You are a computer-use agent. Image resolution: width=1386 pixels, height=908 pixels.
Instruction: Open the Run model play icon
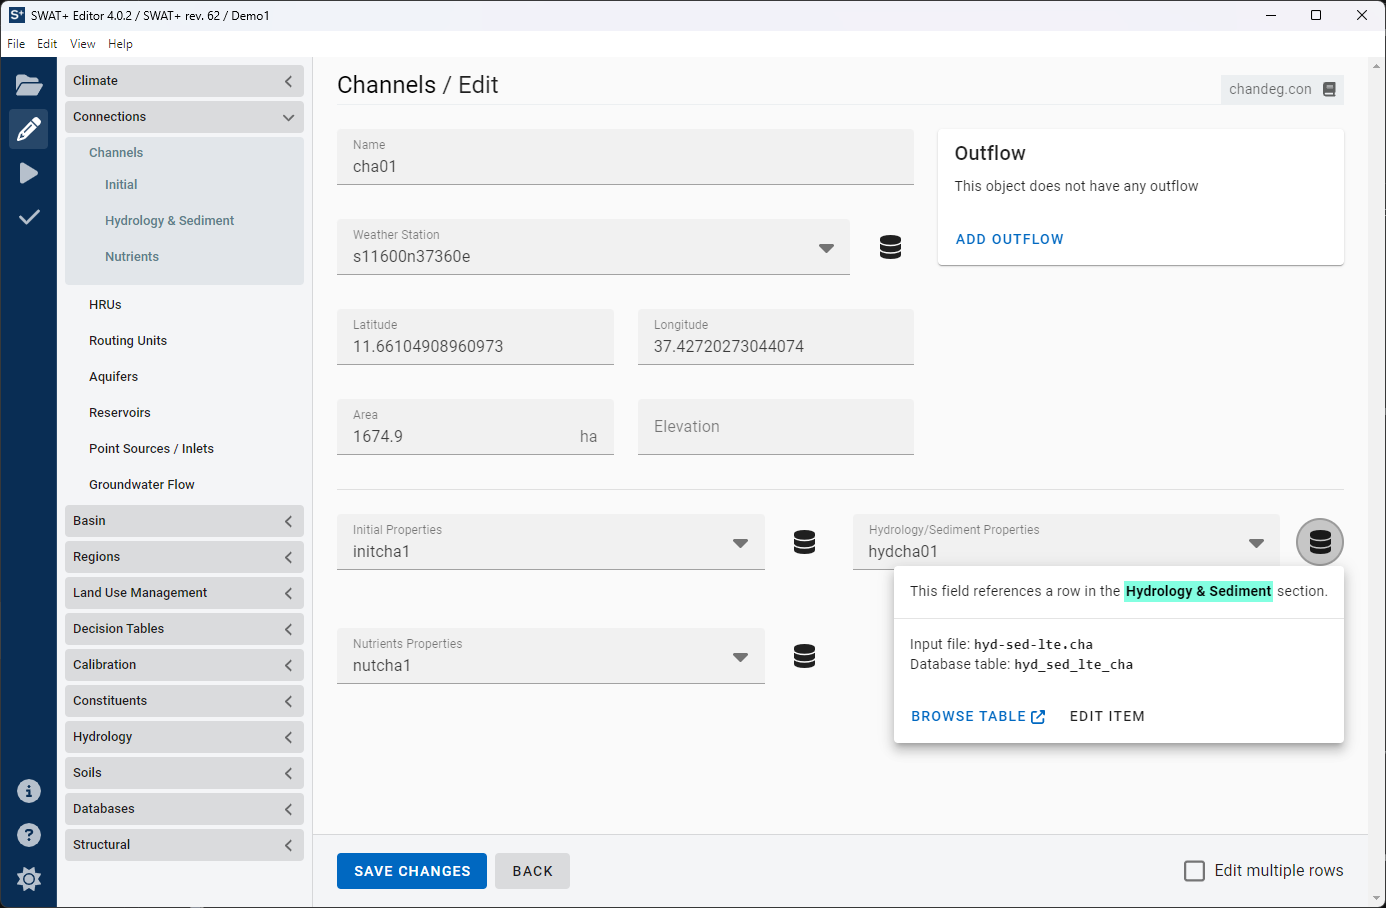coord(29,173)
